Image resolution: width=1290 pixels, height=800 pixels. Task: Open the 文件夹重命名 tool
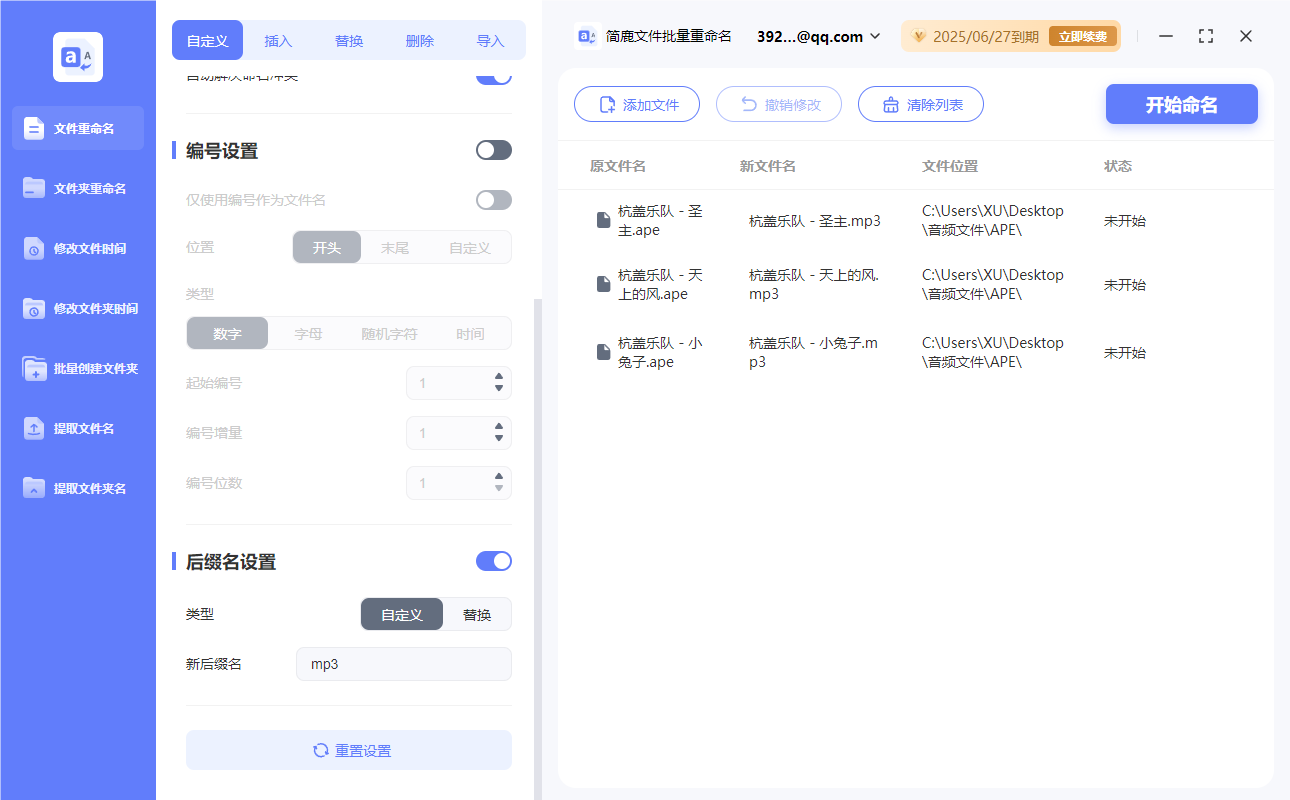(77, 188)
